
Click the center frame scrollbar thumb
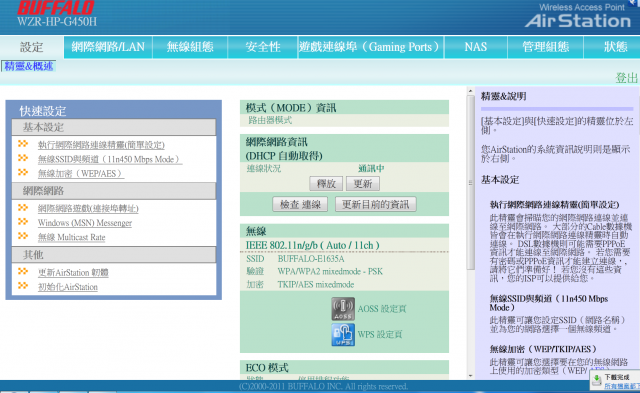coord(470,182)
